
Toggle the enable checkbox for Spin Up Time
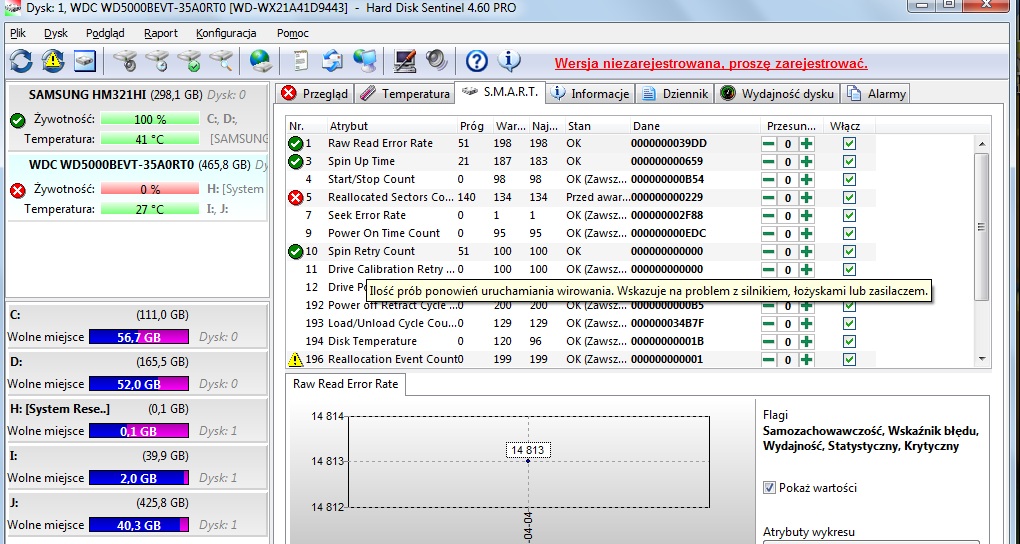[849, 162]
